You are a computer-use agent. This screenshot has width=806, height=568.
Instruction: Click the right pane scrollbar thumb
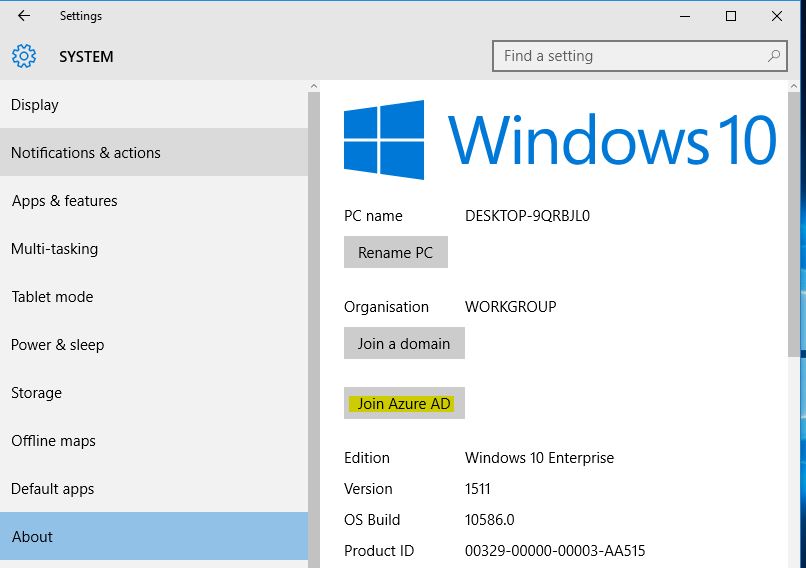coord(794,224)
